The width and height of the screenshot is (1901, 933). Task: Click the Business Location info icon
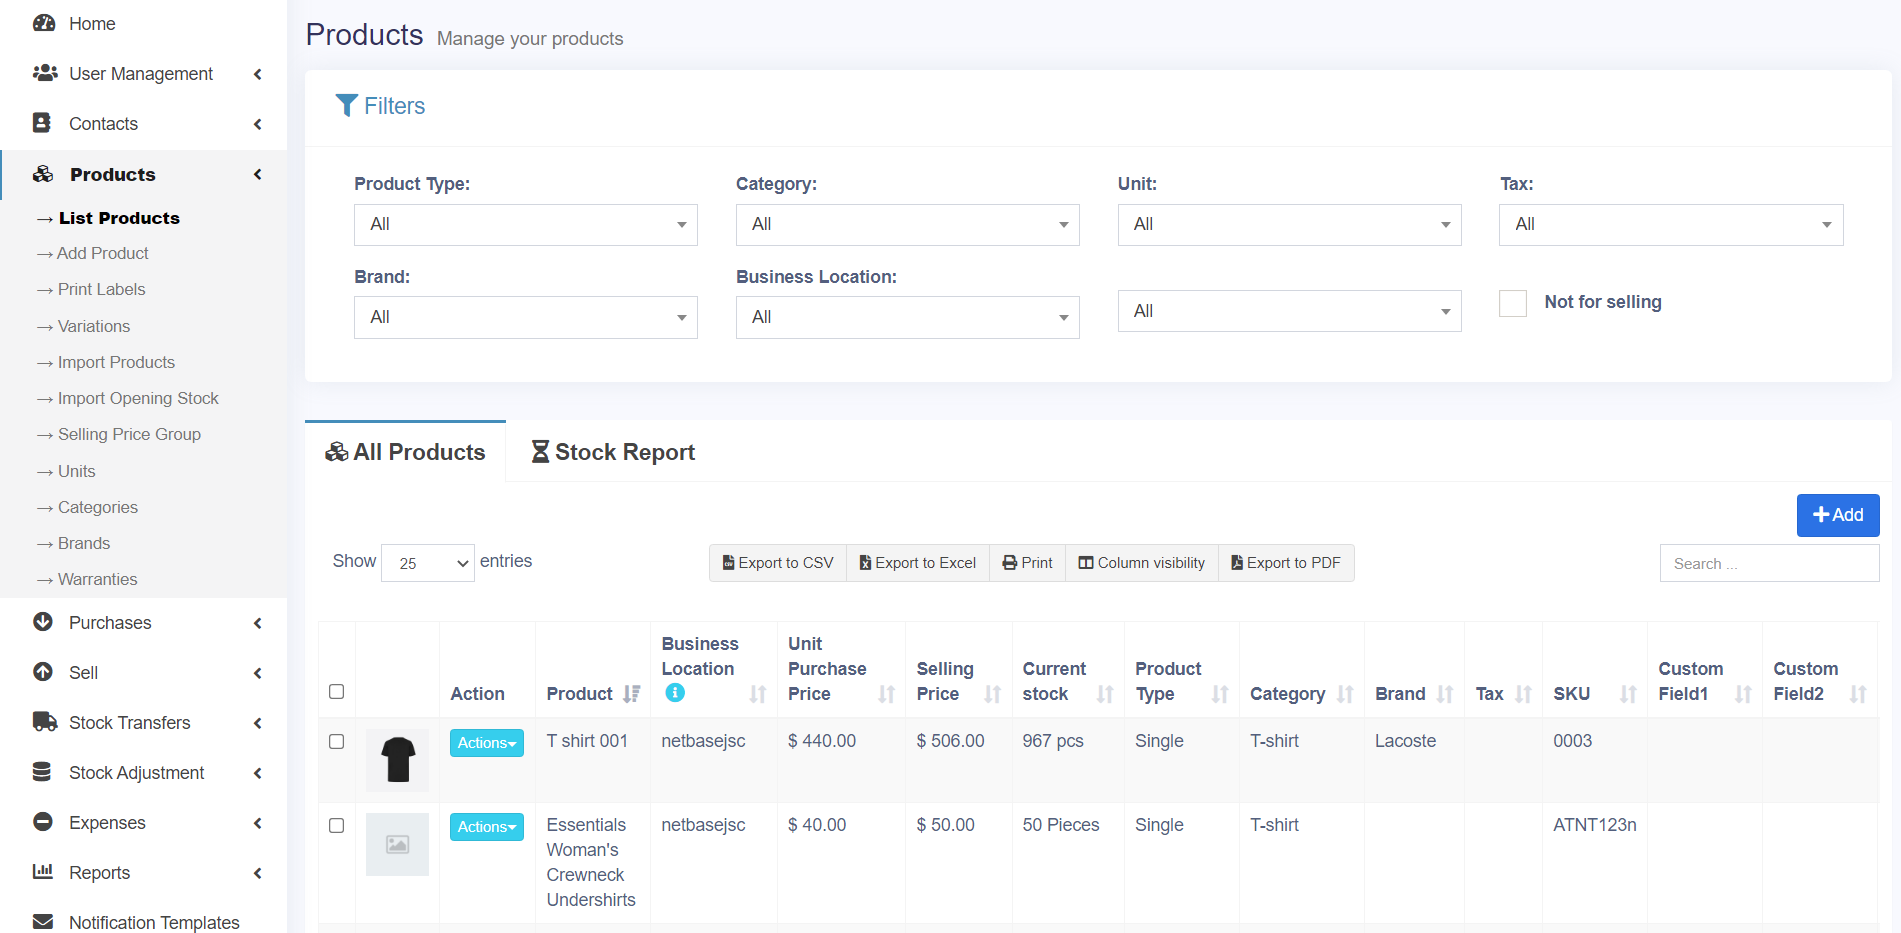pyautogui.click(x=675, y=692)
